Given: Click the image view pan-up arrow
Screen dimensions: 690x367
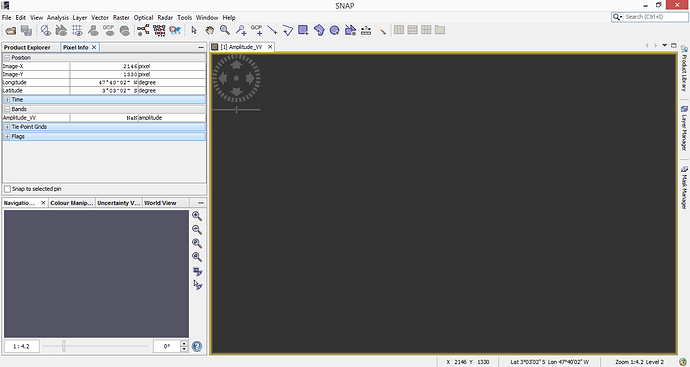Looking at the screenshot, I should tap(236, 65).
